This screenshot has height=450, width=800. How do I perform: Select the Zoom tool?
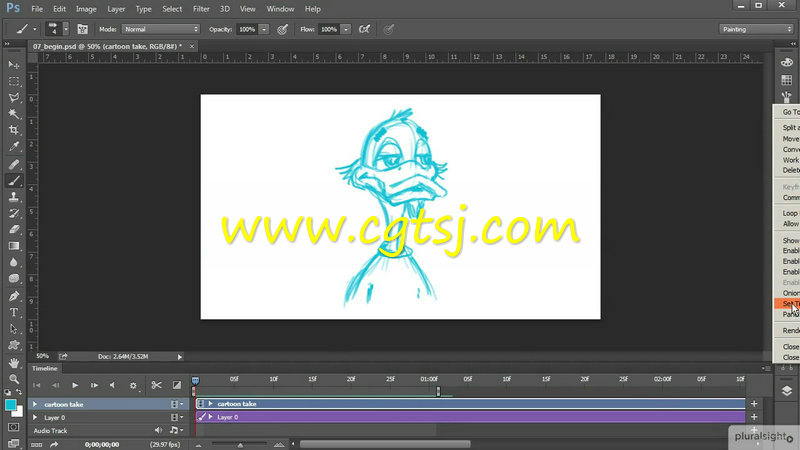(x=14, y=379)
